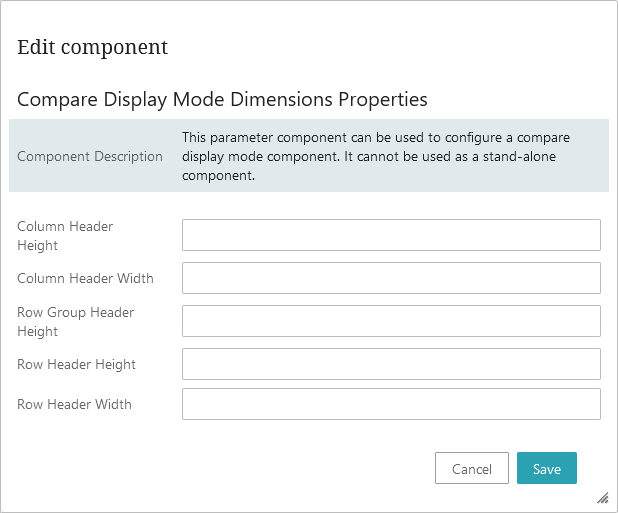Select the Row Group Header Height field
Viewport: 618px width, 513px height.
click(x=391, y=321)
